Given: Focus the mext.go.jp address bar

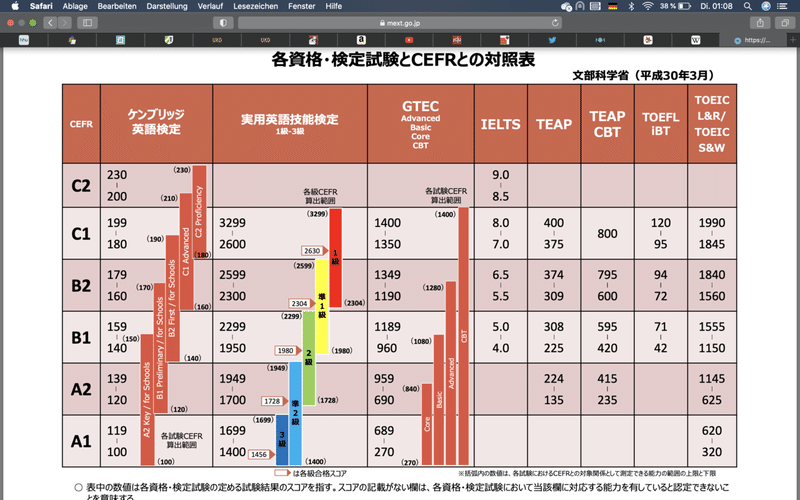Looking at the screenshot, I should [399, 23].
